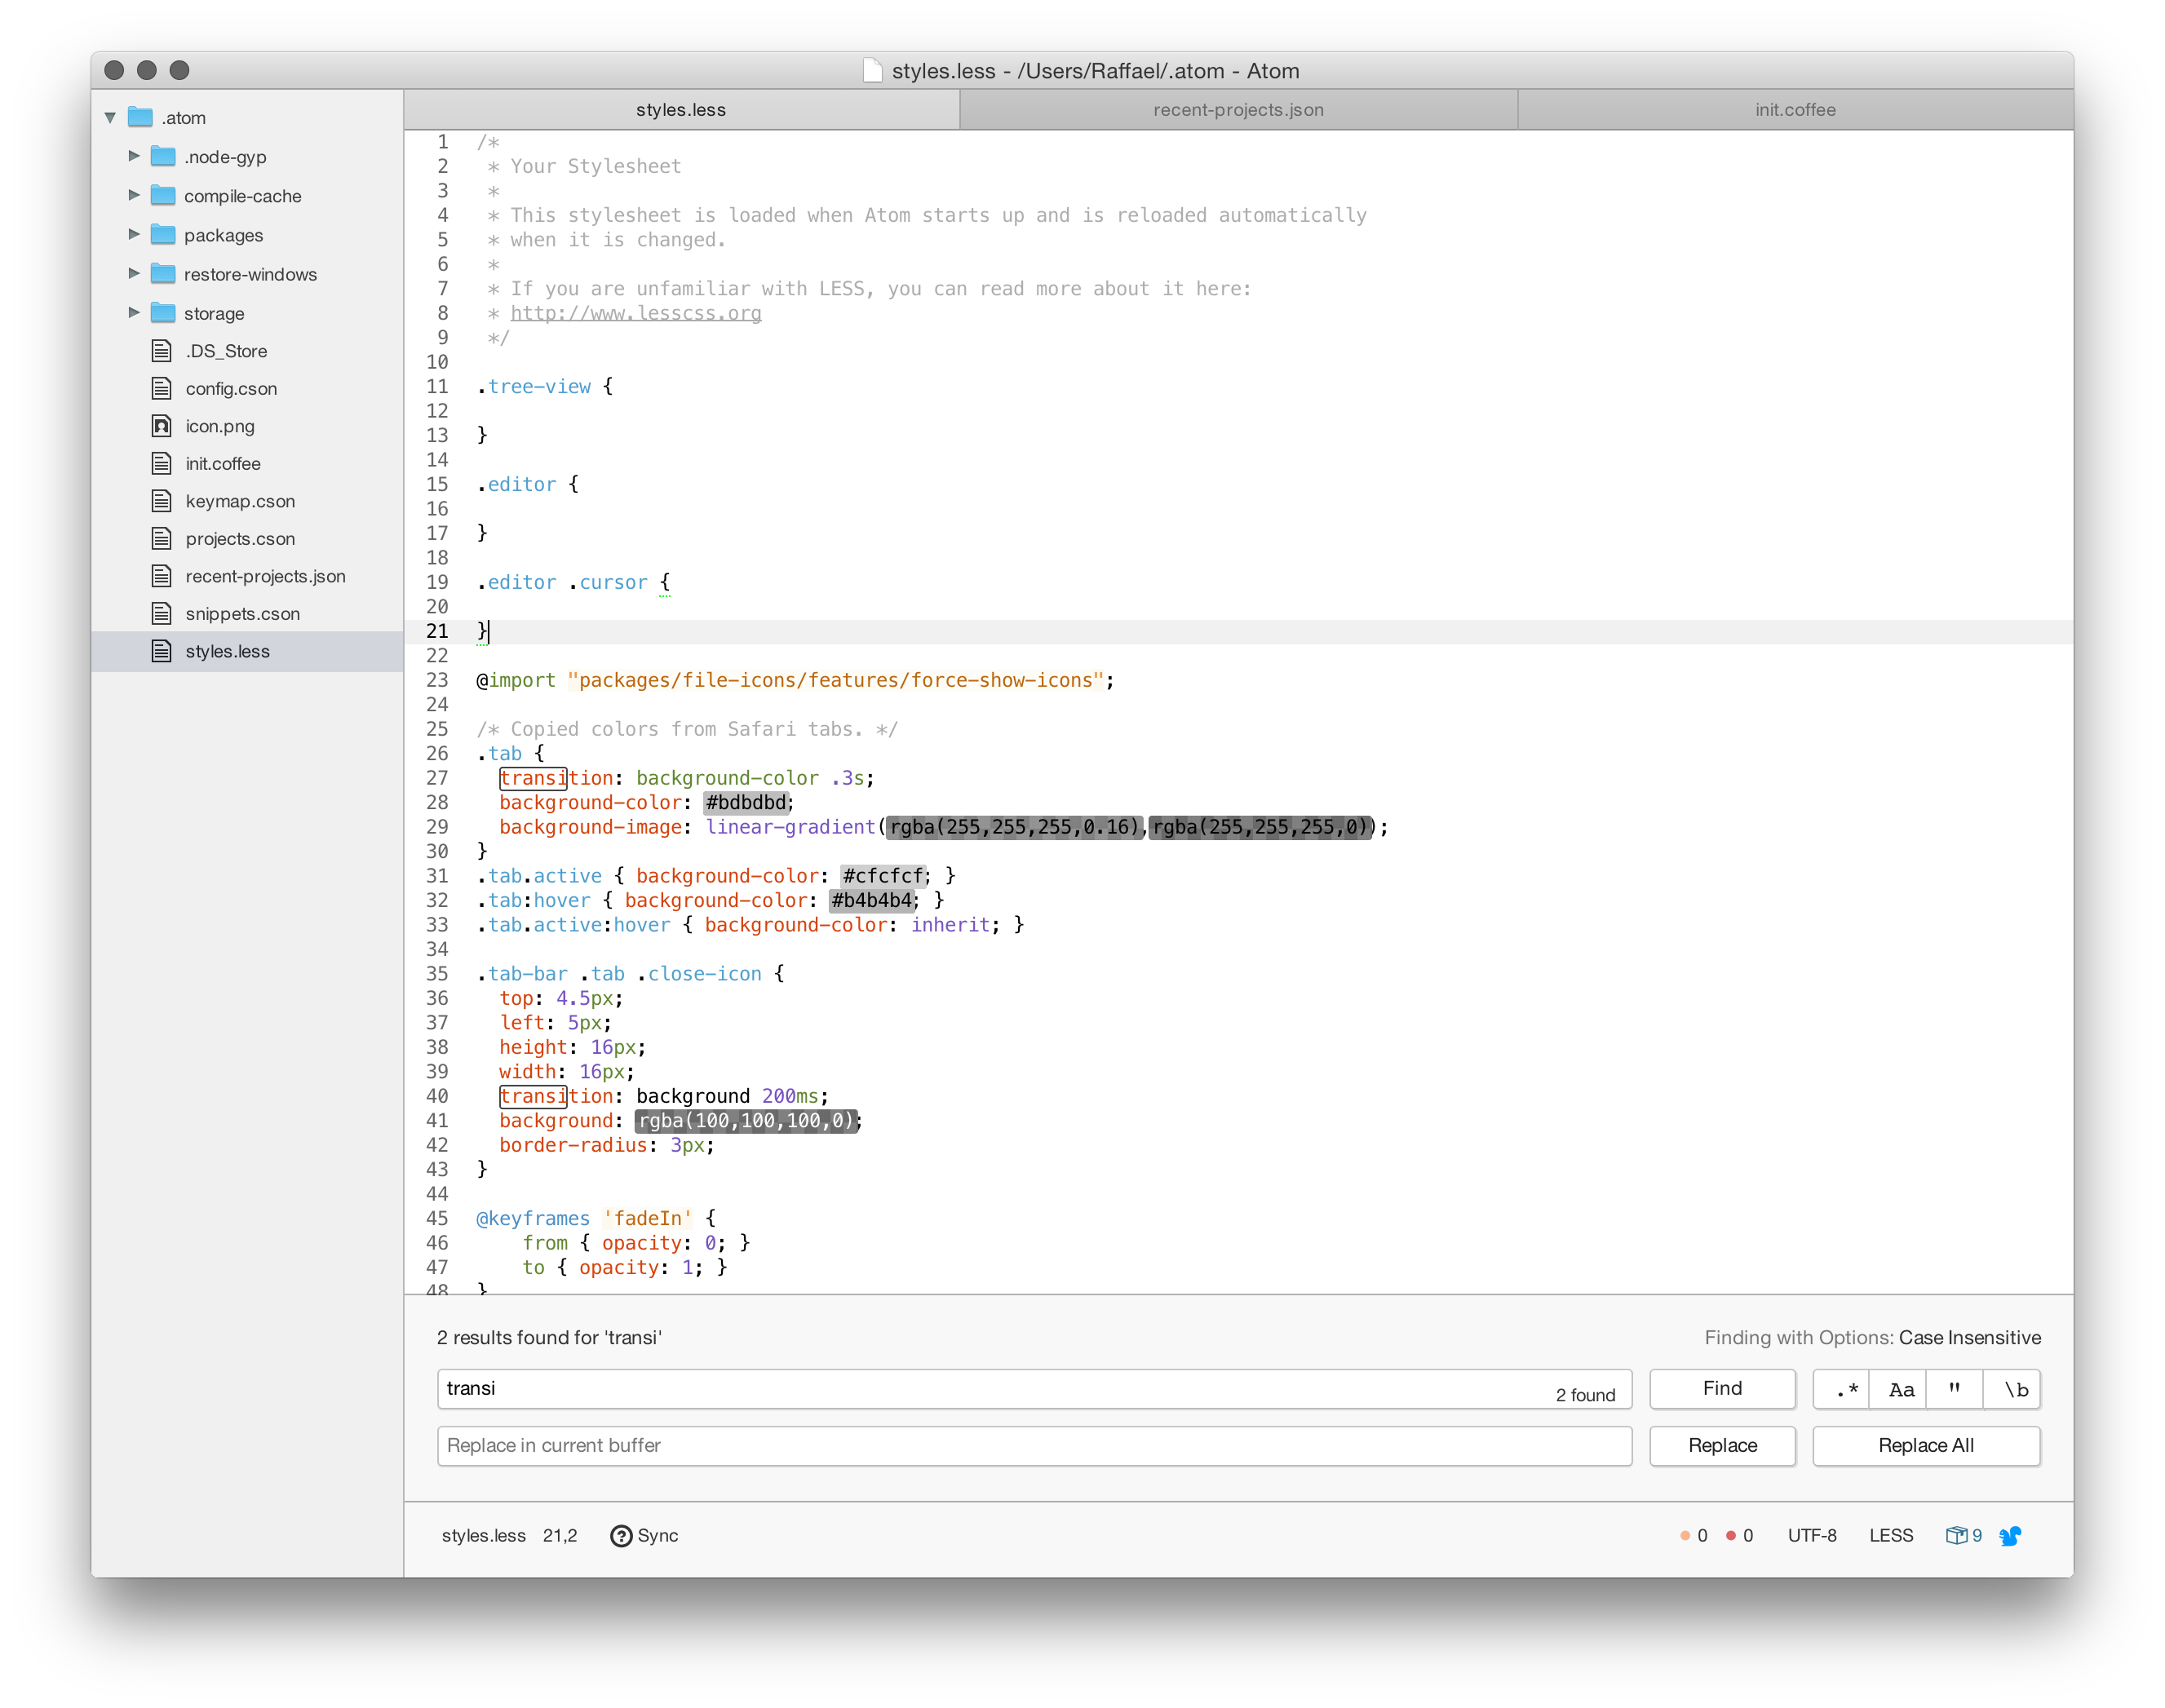Expand the storage folder
This screenshot has width=2165, height=1708.
(x=134, y=313)
